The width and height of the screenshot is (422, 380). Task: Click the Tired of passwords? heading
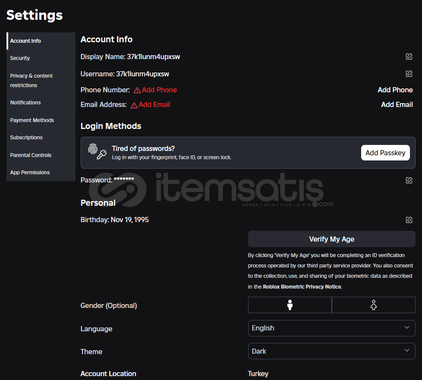click(143, 148)
